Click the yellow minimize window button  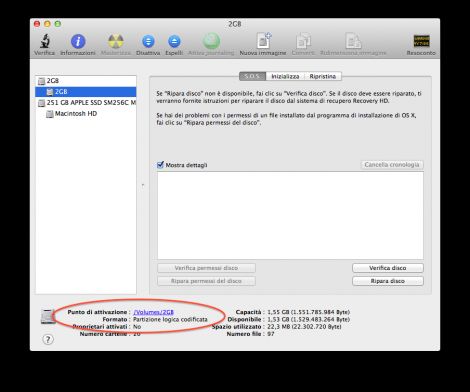(47, 24)
